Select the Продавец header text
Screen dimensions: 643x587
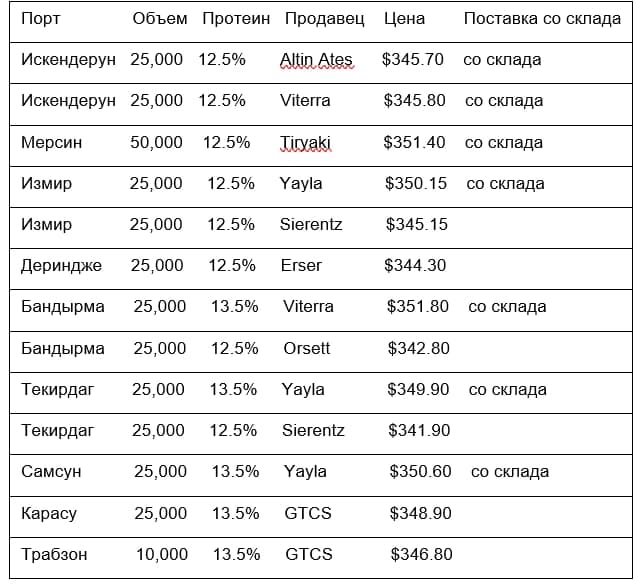click(324, 19)
